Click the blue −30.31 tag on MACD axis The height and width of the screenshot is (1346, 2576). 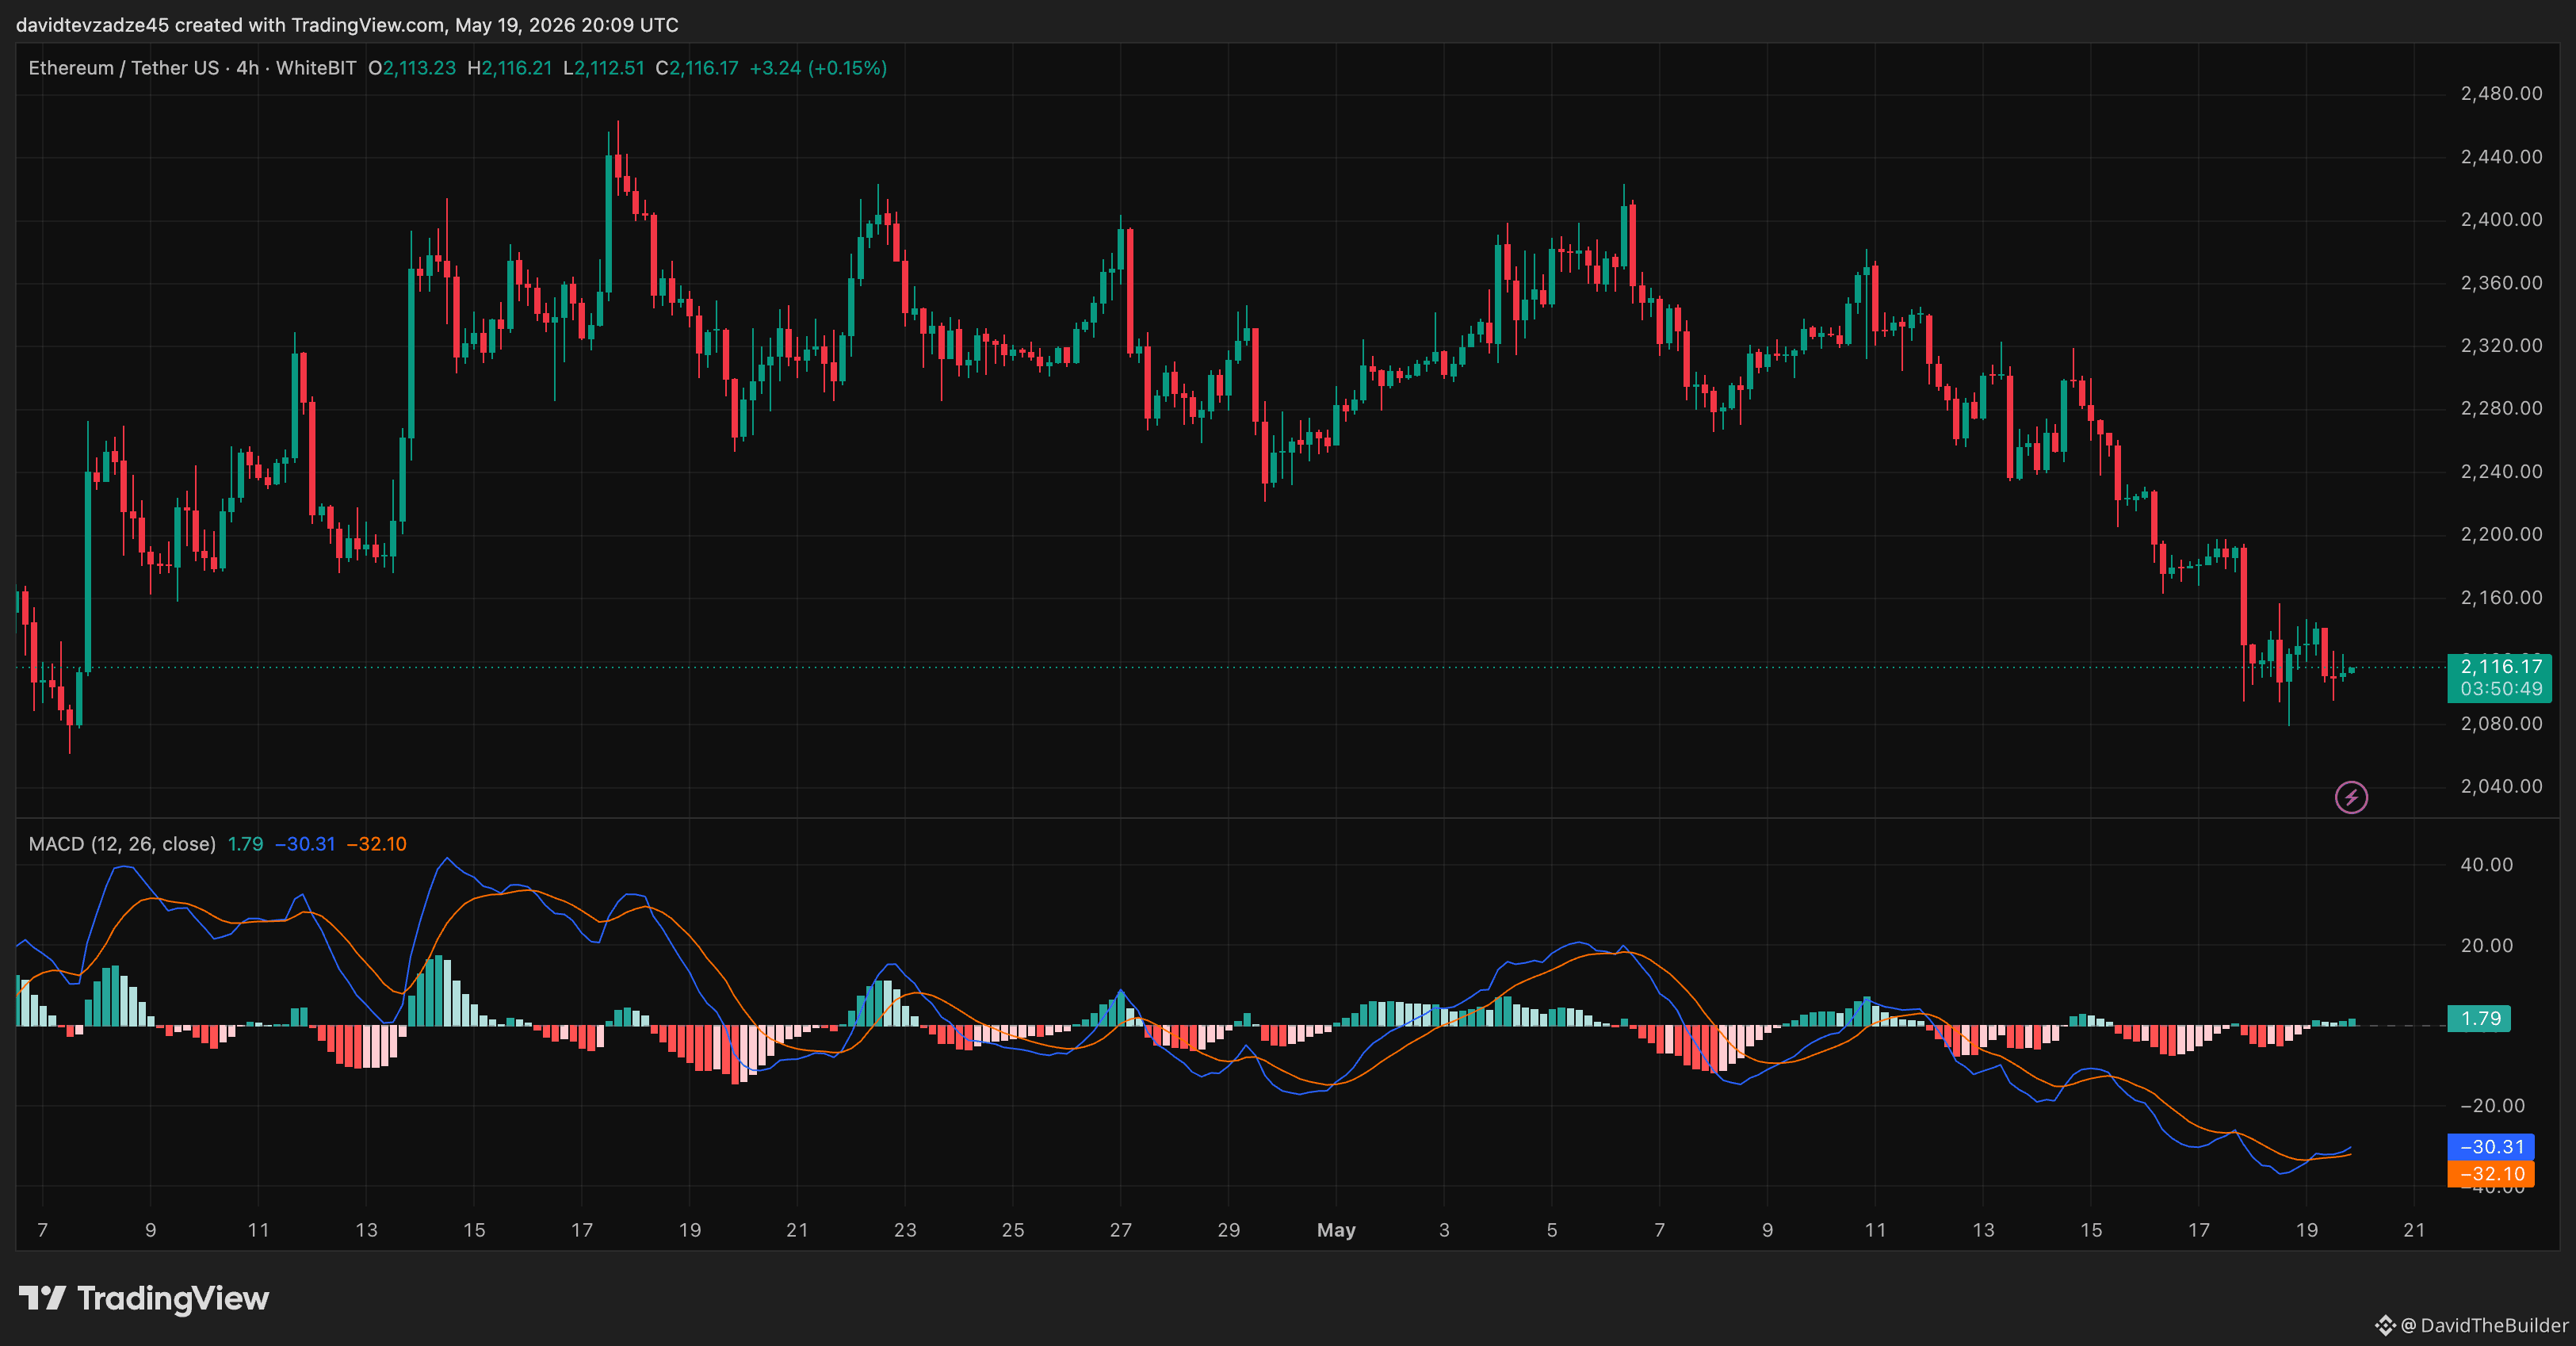[2491, 1146]
